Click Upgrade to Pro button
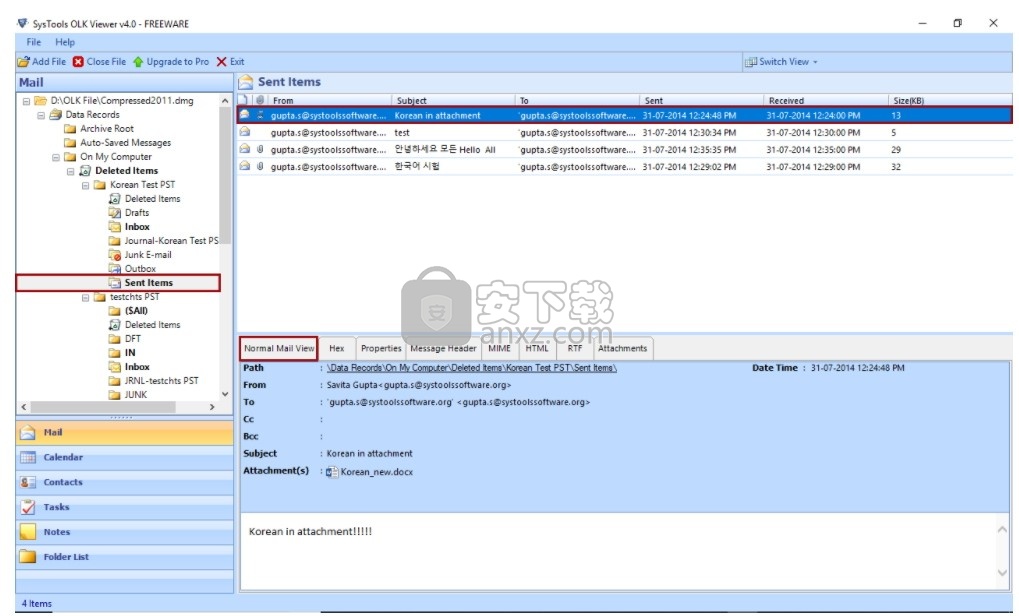Viewport: 1019px width, 616px height. pos(171,62)
